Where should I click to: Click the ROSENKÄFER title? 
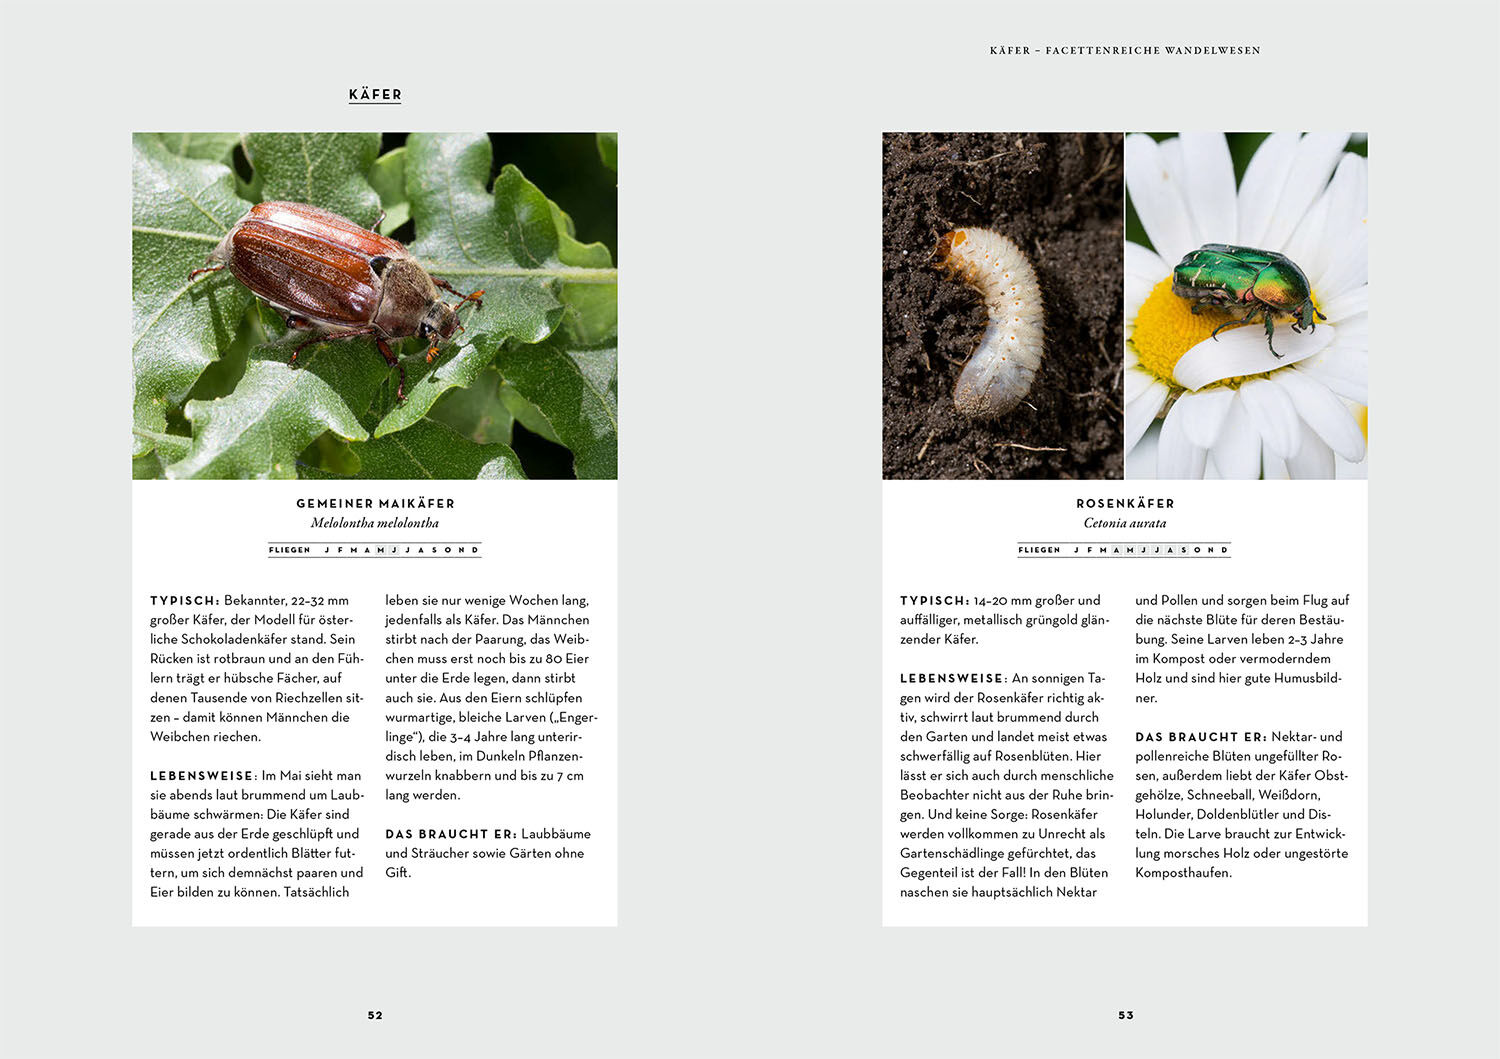point(1125,504)
